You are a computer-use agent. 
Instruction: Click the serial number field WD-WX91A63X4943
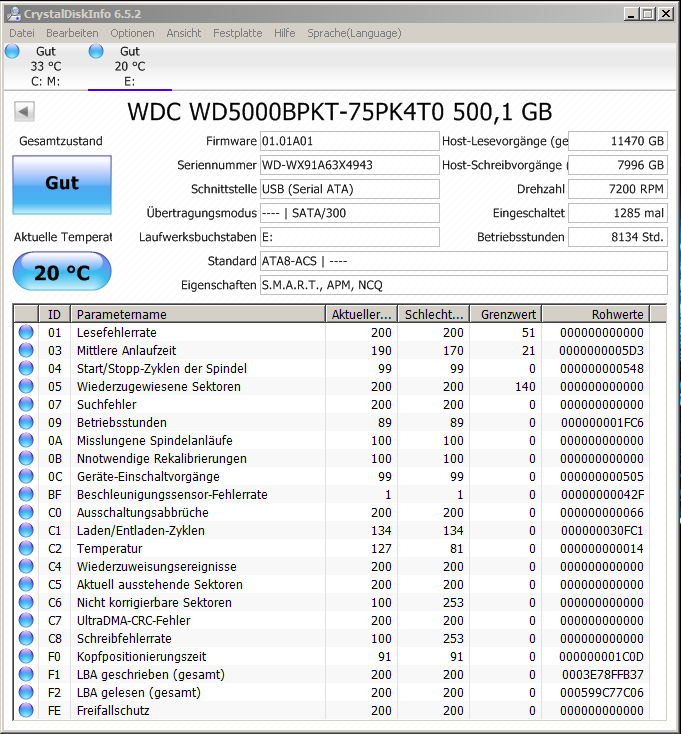click(x=349, y=165)
